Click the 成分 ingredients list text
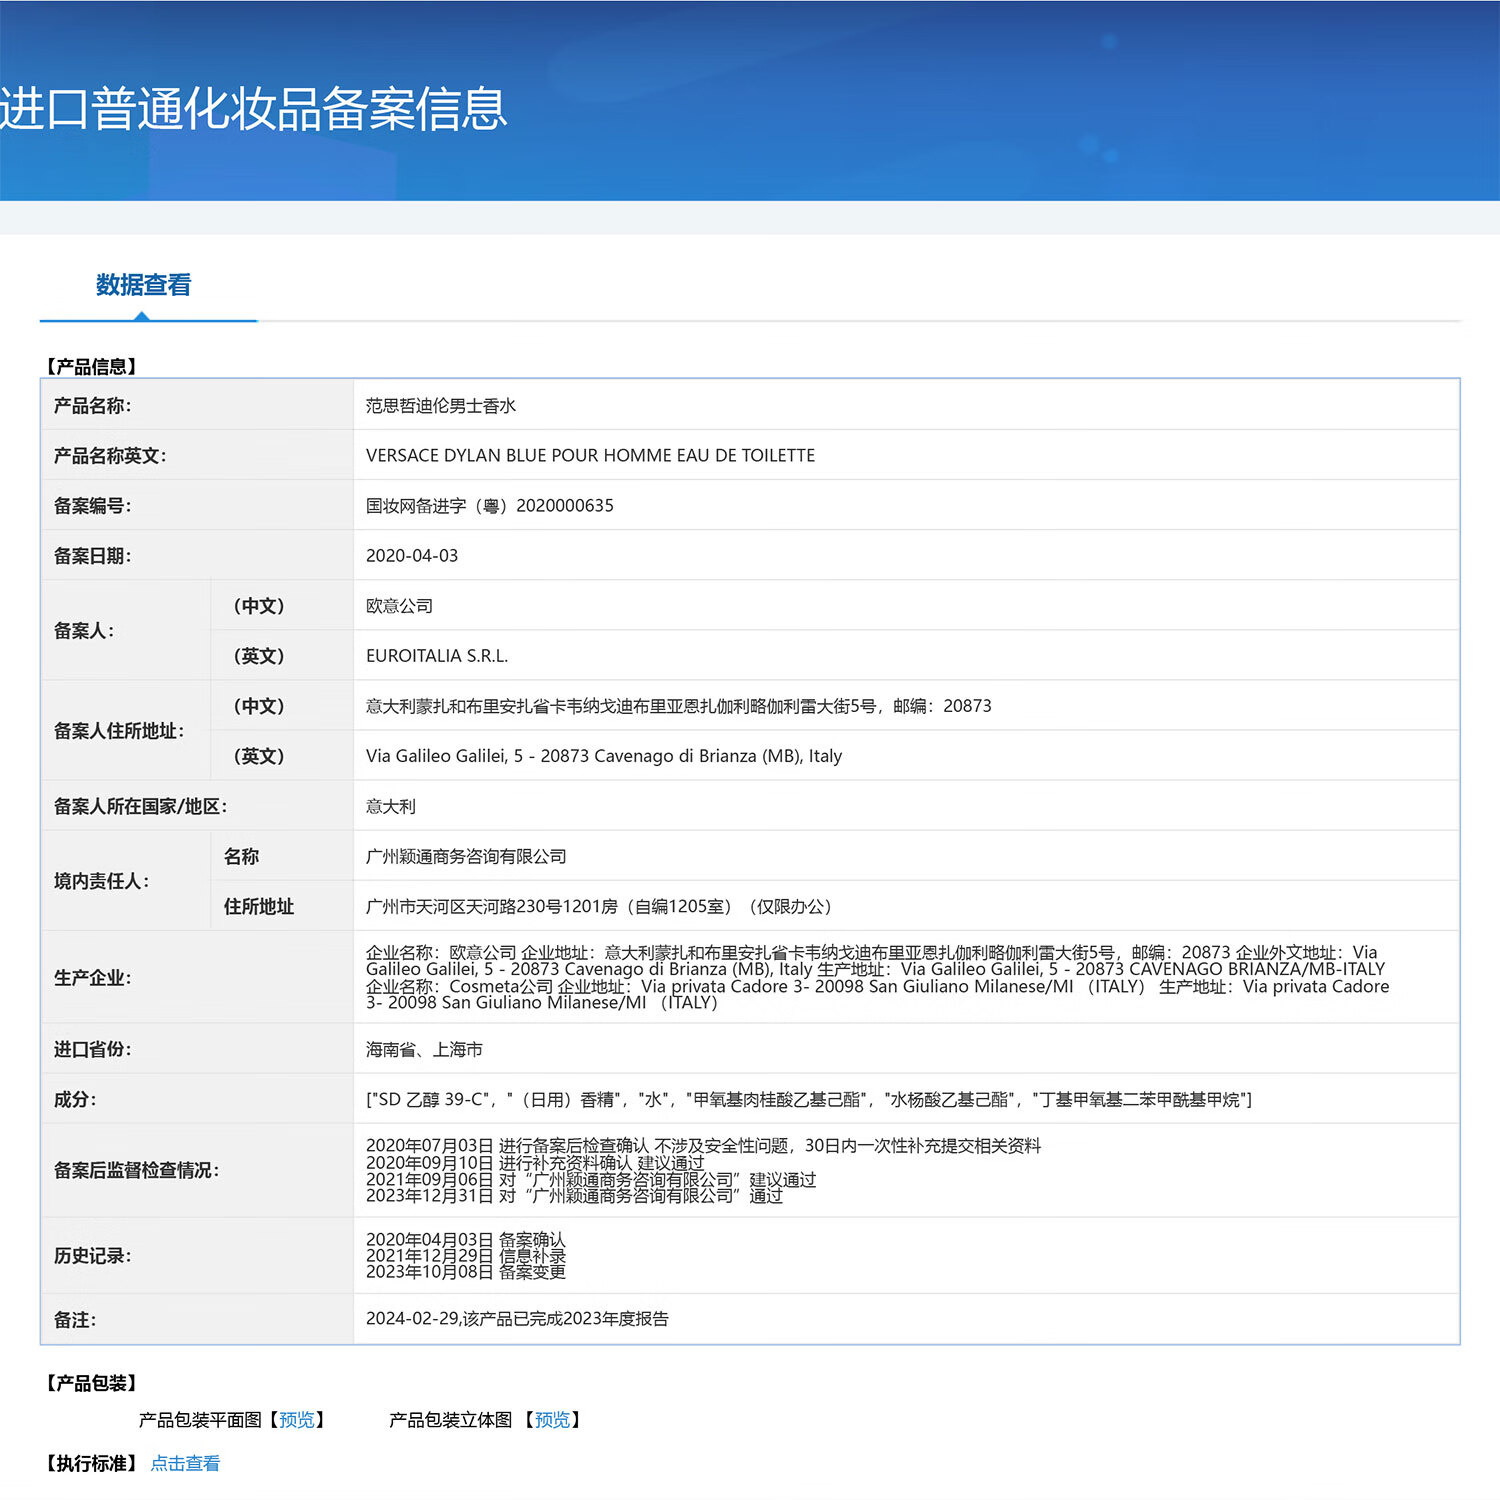Viewport: 1500px width, 1500px height. tap(810, 1099)
